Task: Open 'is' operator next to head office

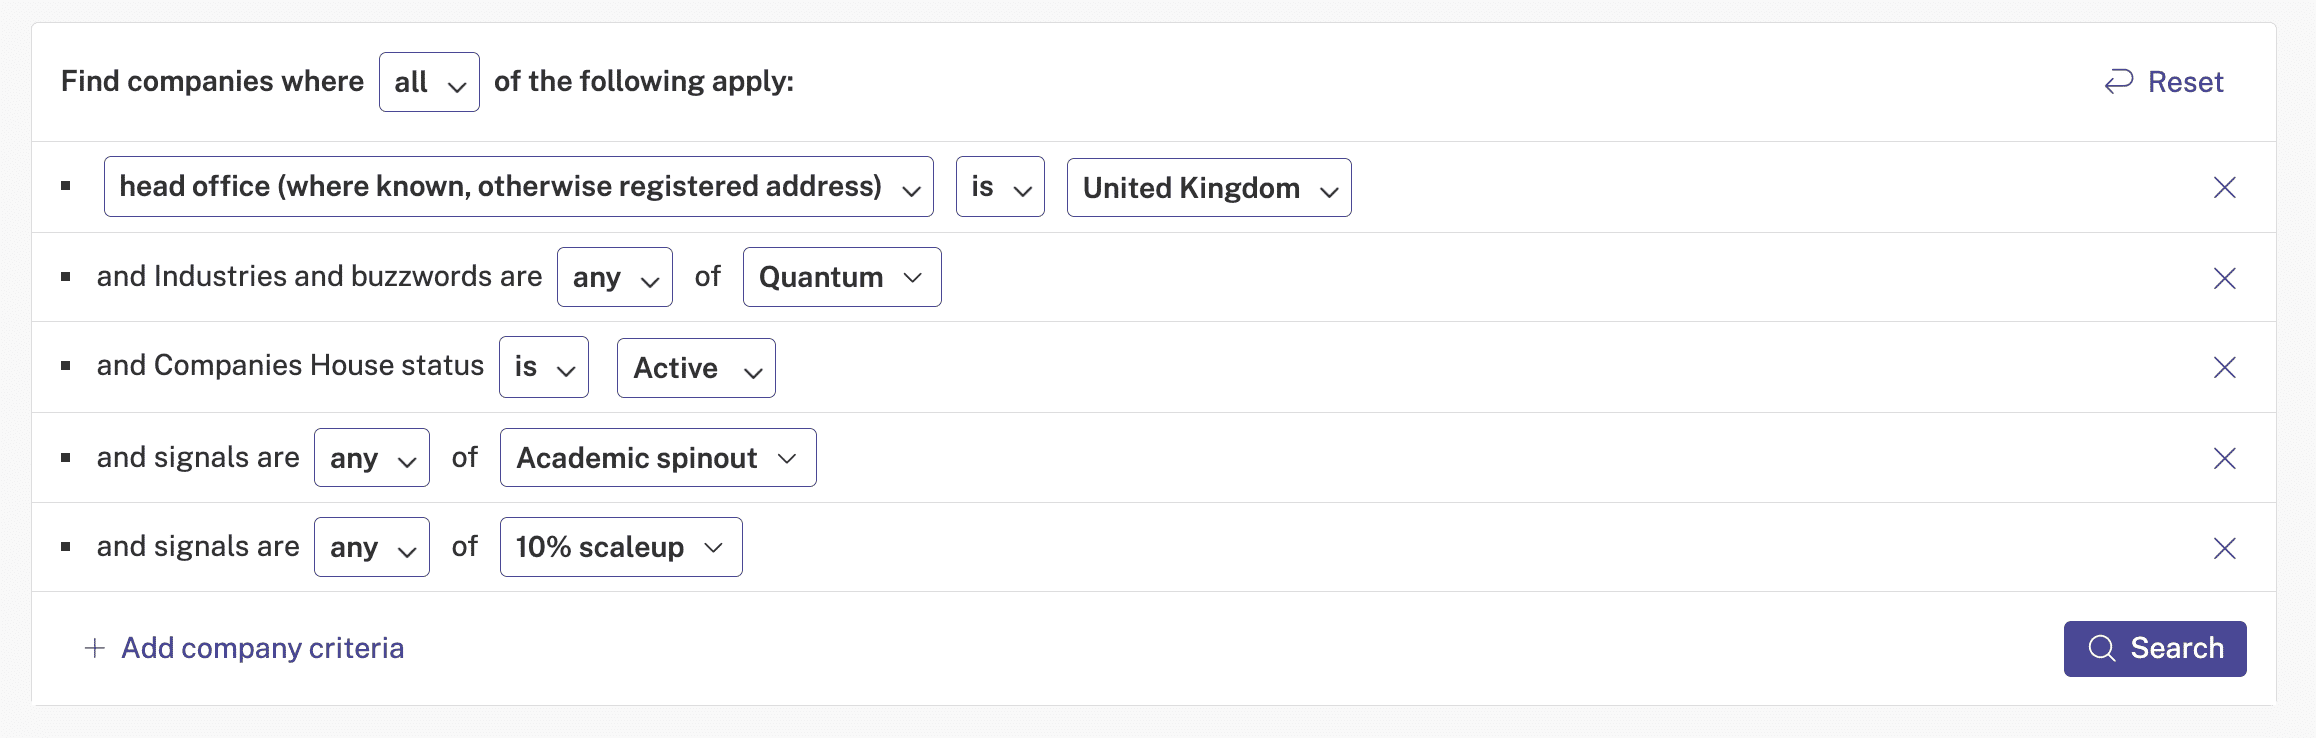Action: click(1000, 186)
